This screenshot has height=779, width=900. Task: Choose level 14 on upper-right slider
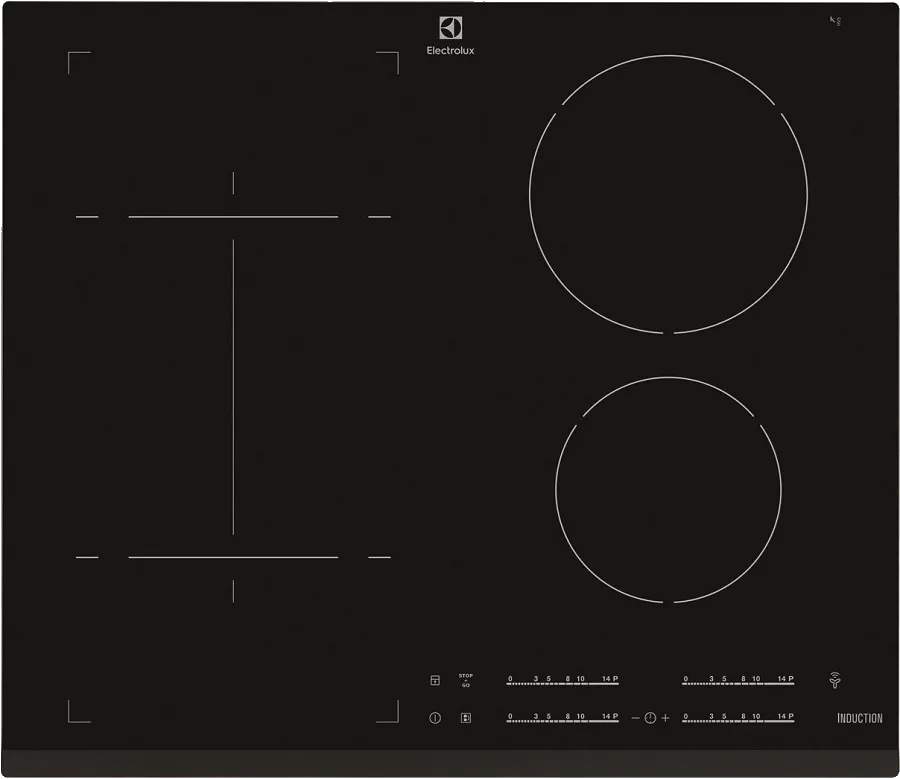click(x=781, y=681)
